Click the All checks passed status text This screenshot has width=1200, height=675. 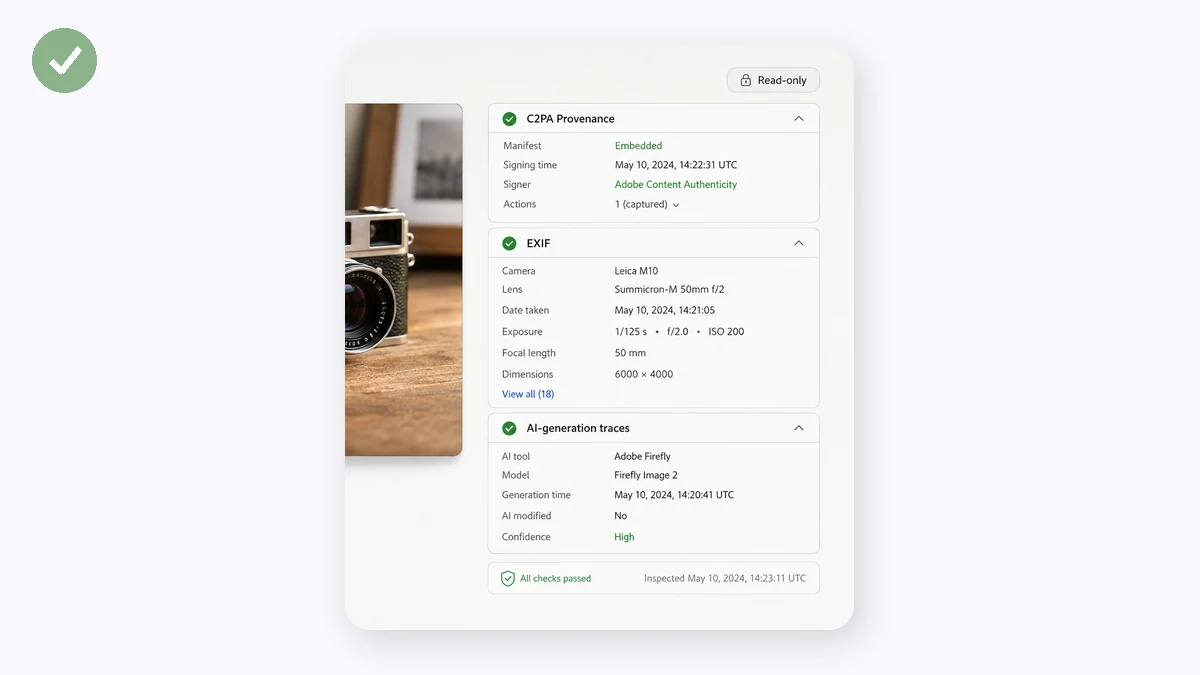(x=555, y=578)
